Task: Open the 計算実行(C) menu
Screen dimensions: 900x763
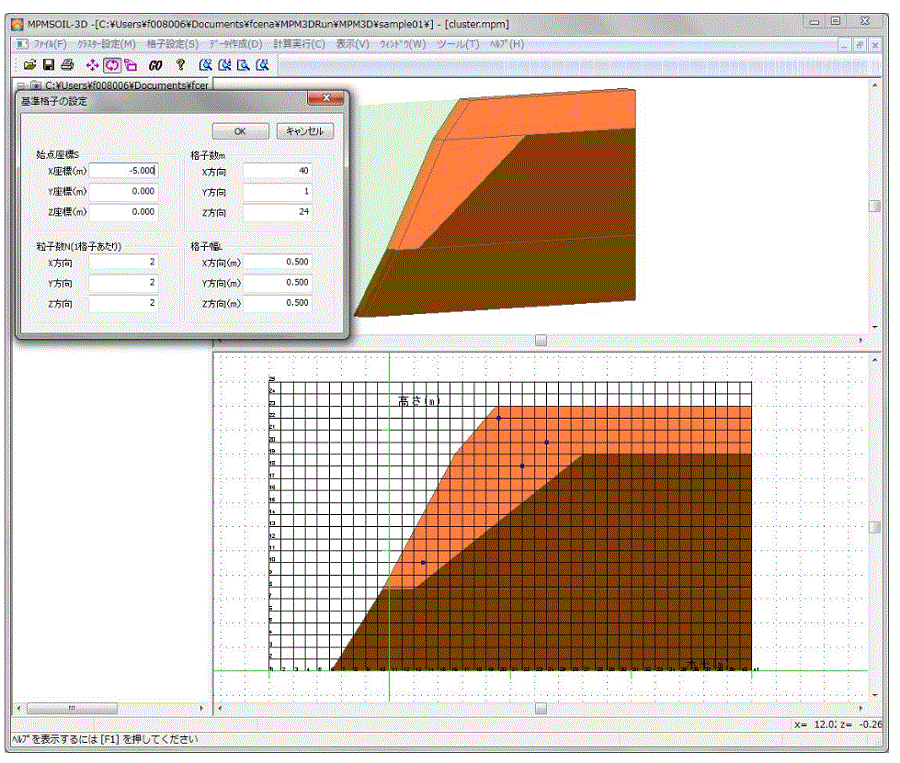Action: click(x=299, y=43)
